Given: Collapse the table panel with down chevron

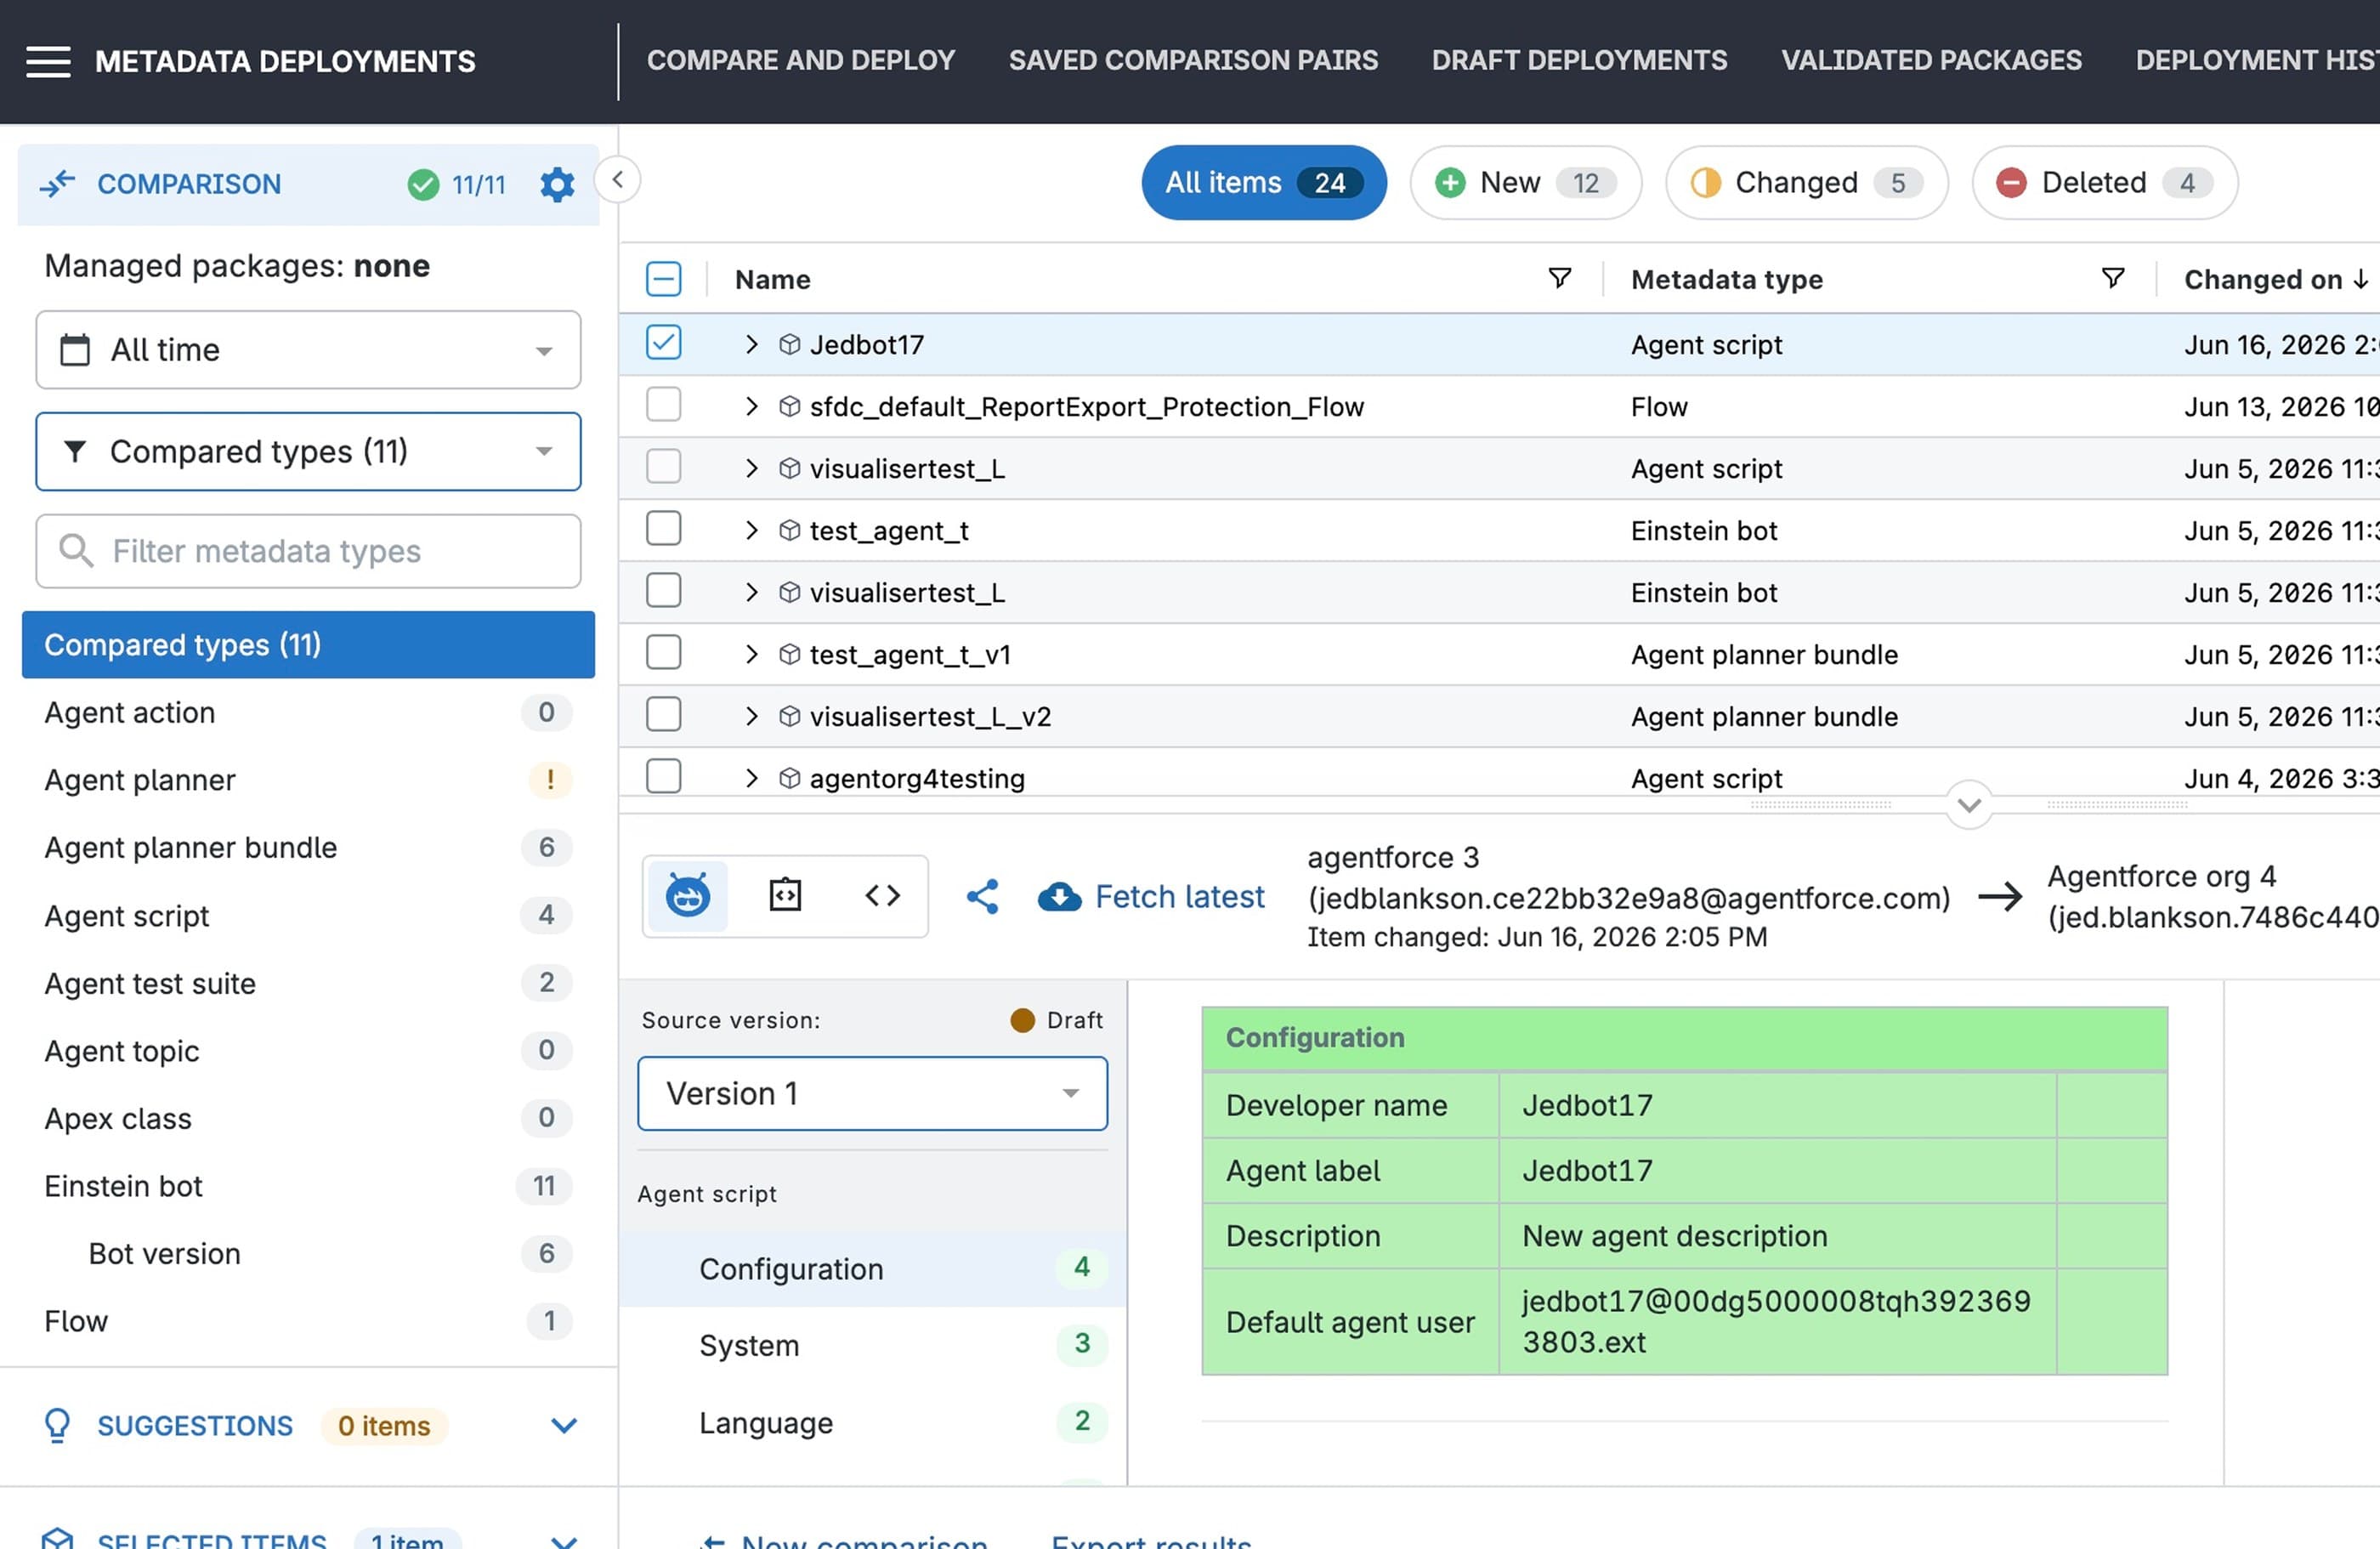Looking at the screenshot, I should [1969, 805].
